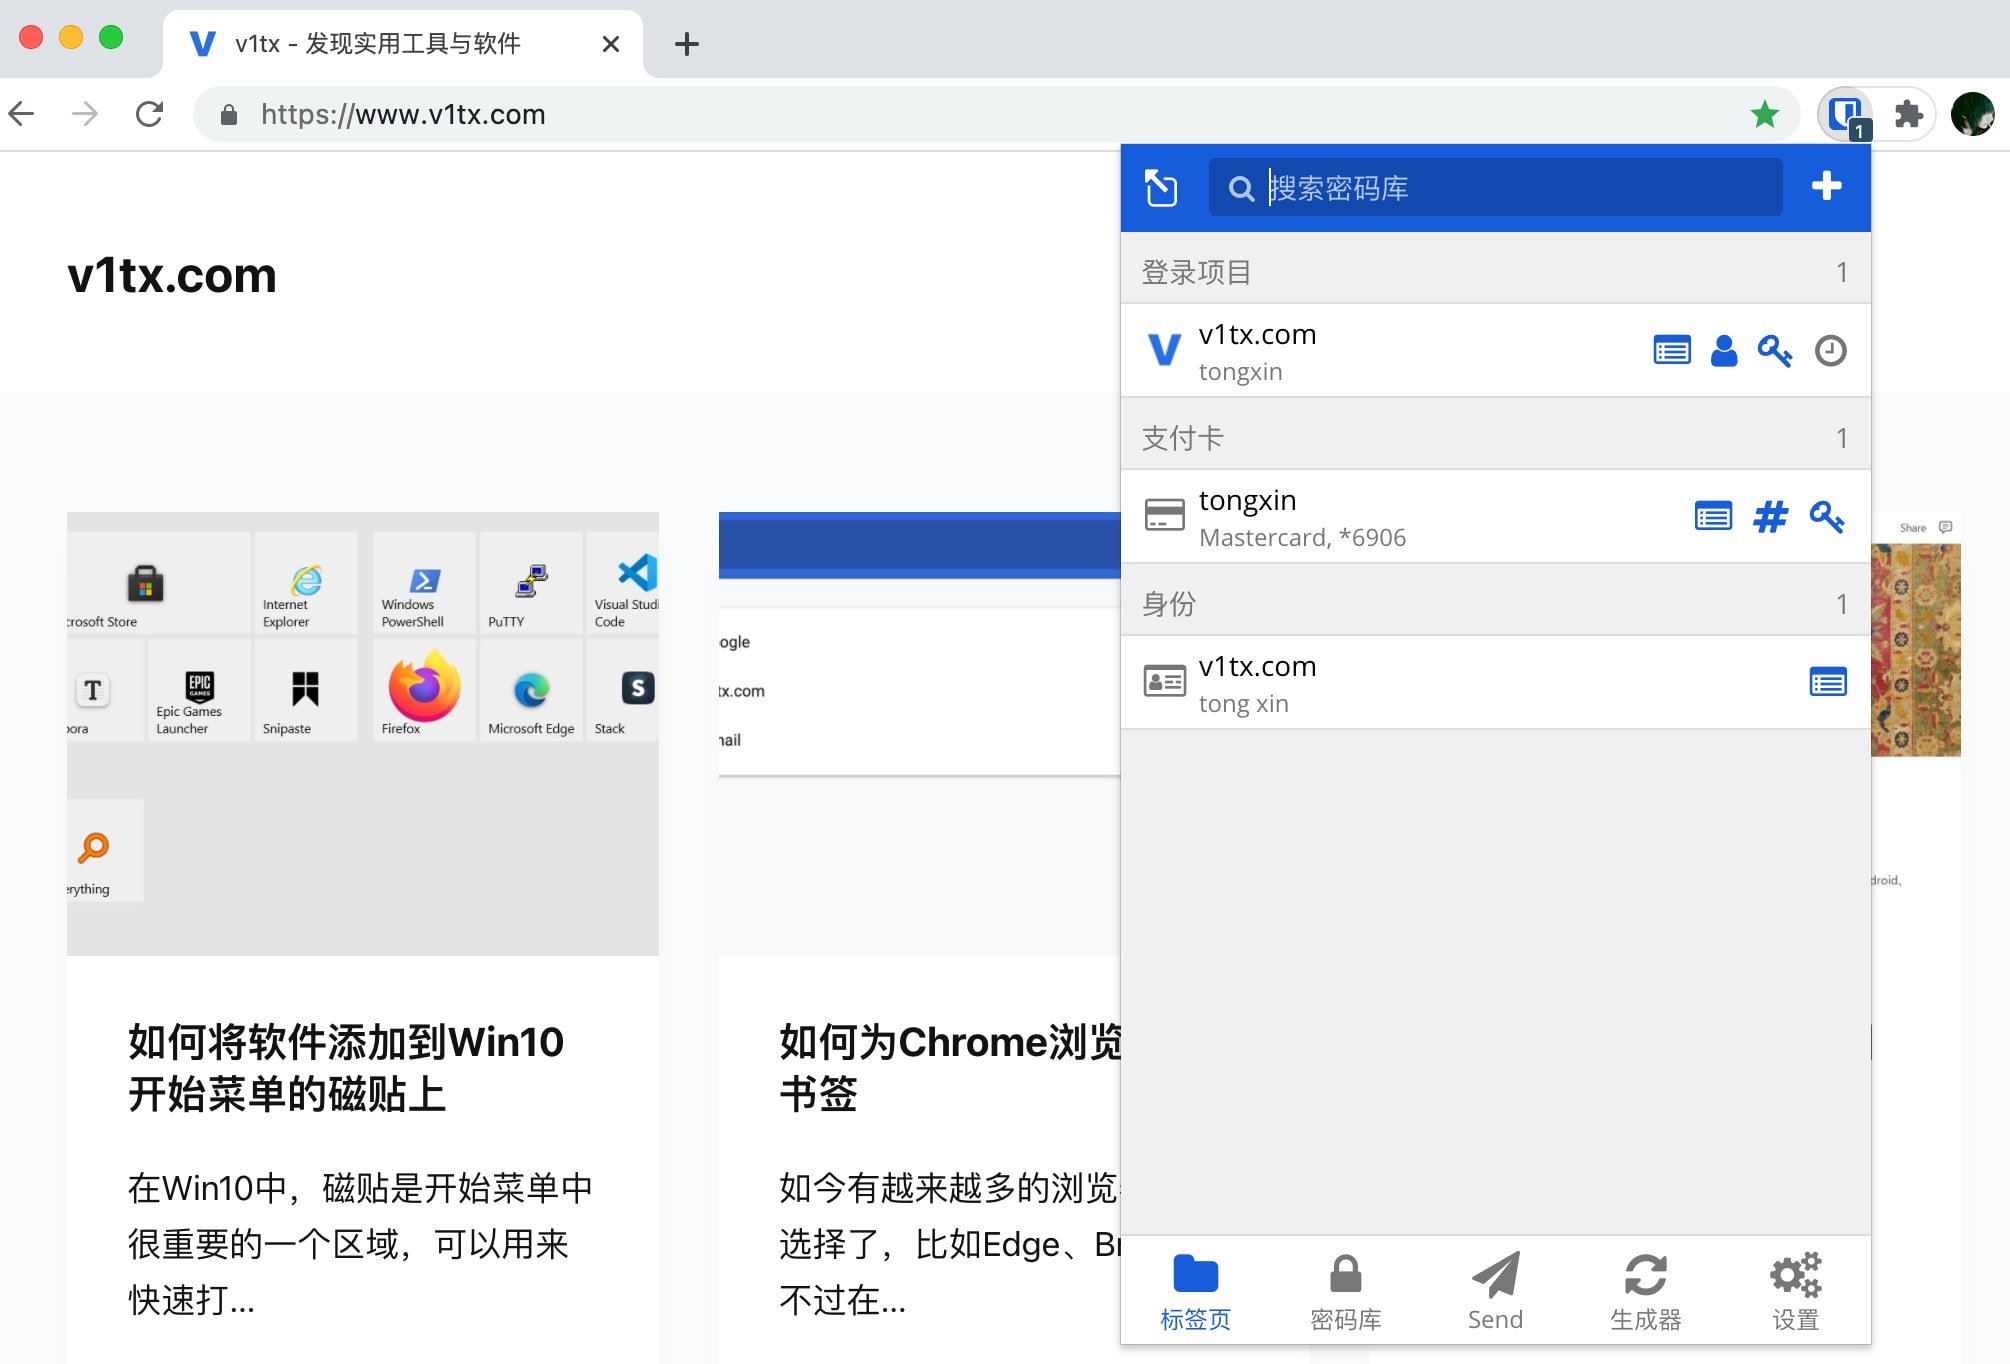Copy the tongxin Mastercard number
This screenshot has height=1364, width=2010.
1770,517
